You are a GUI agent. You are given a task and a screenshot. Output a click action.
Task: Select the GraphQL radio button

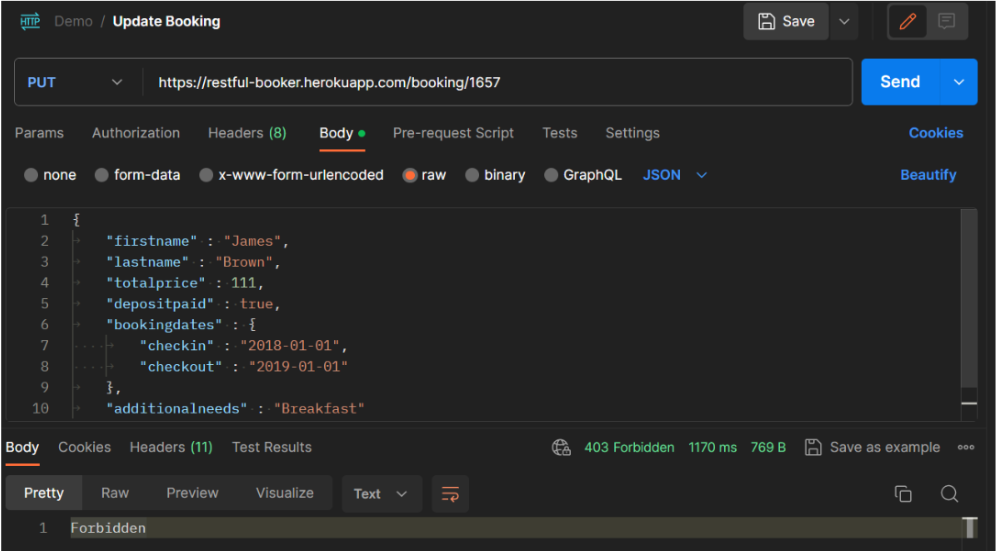click(551, 175)
